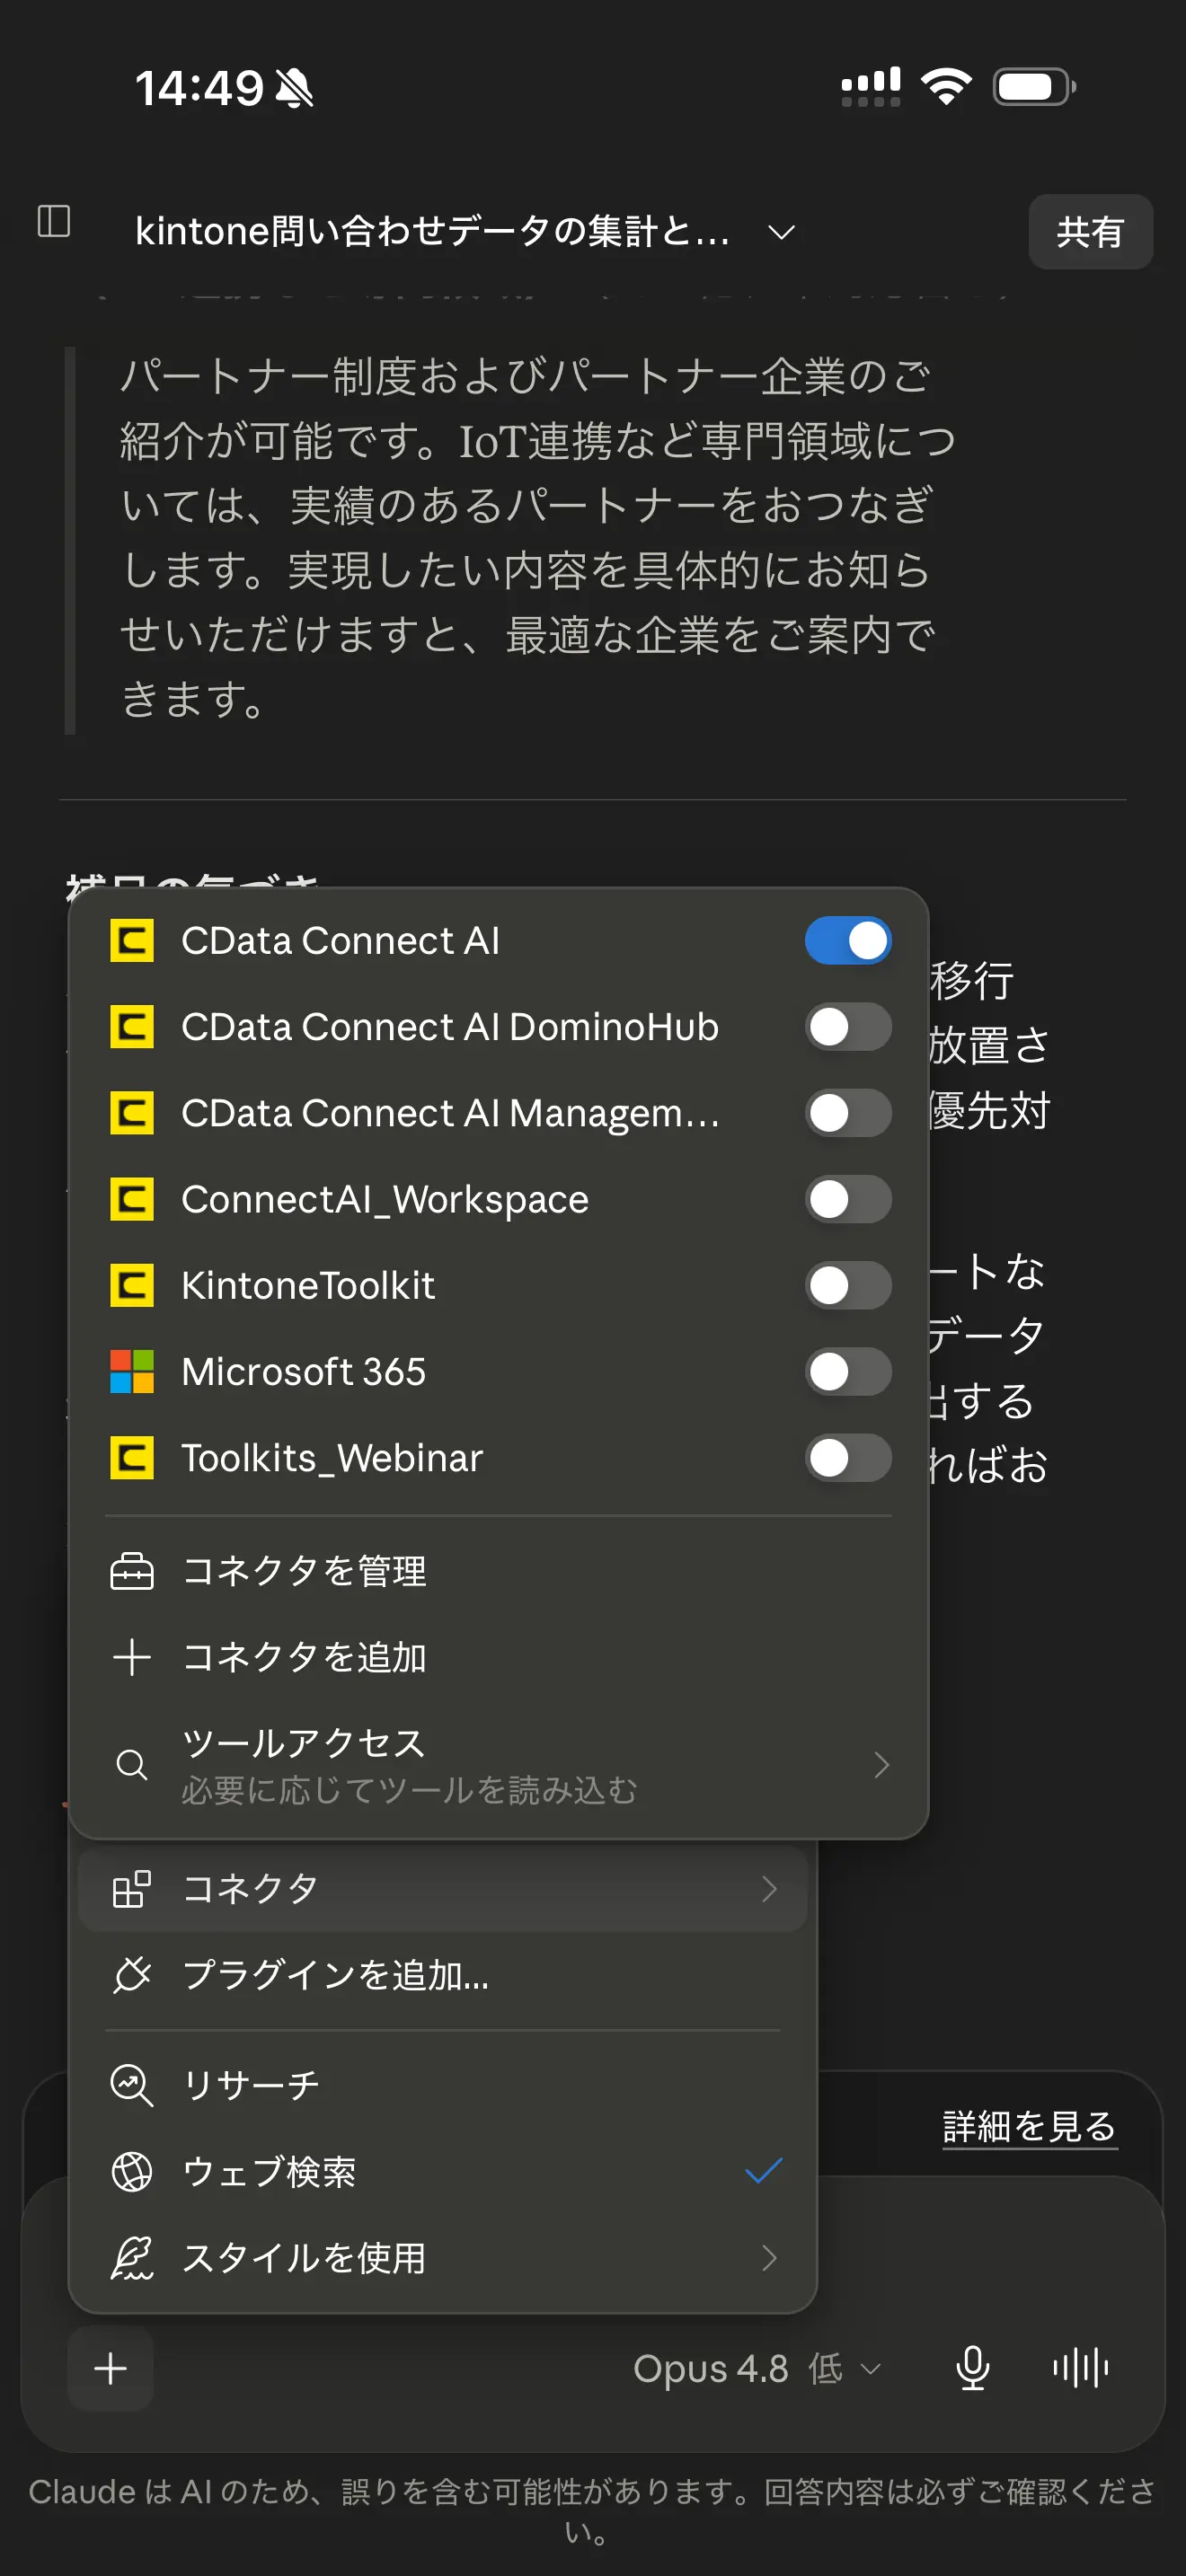Click the ConnectAI_Workspace logo icon
1186x2576 pixels.
(x=132, y=1198)
